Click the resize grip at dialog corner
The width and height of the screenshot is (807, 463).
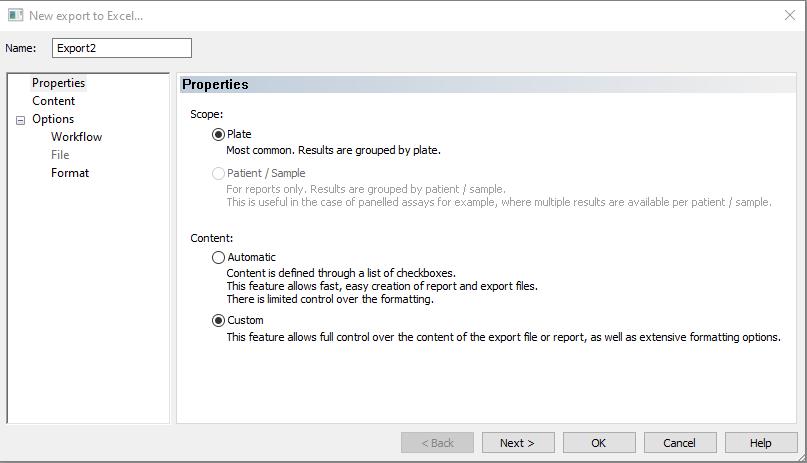(x=801, y=456)
